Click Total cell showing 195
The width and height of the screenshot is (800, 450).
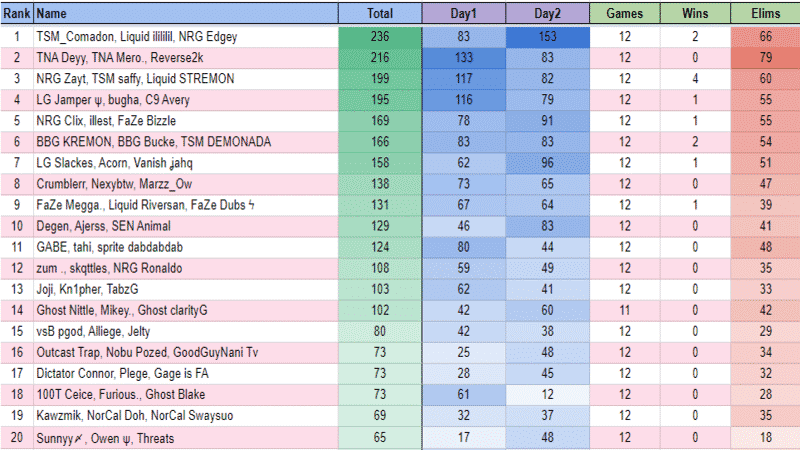380,100
